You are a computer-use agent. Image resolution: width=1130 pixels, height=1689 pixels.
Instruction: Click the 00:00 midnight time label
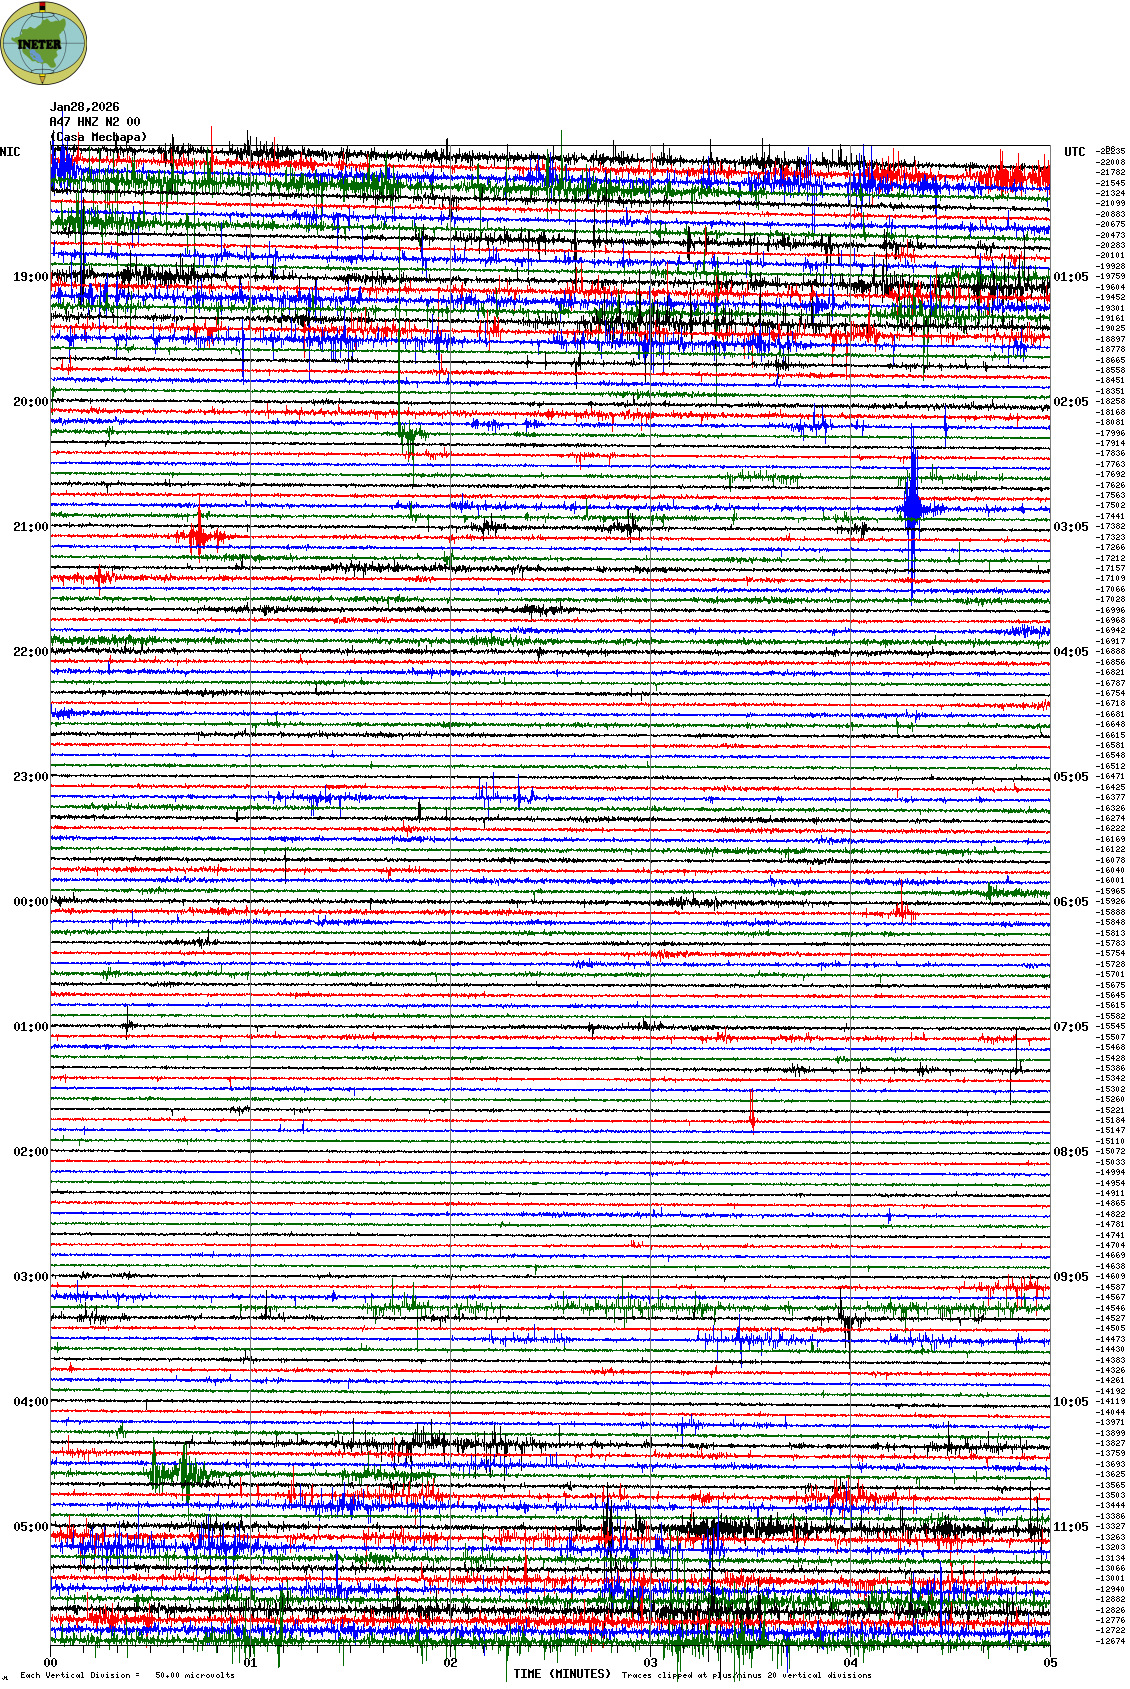click(30, 902)
